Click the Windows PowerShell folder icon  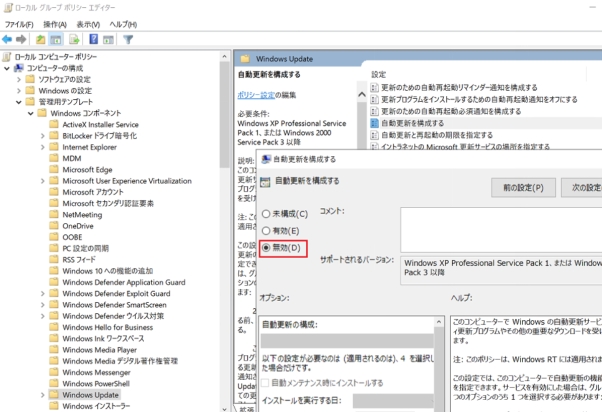(x=54, y=383)
